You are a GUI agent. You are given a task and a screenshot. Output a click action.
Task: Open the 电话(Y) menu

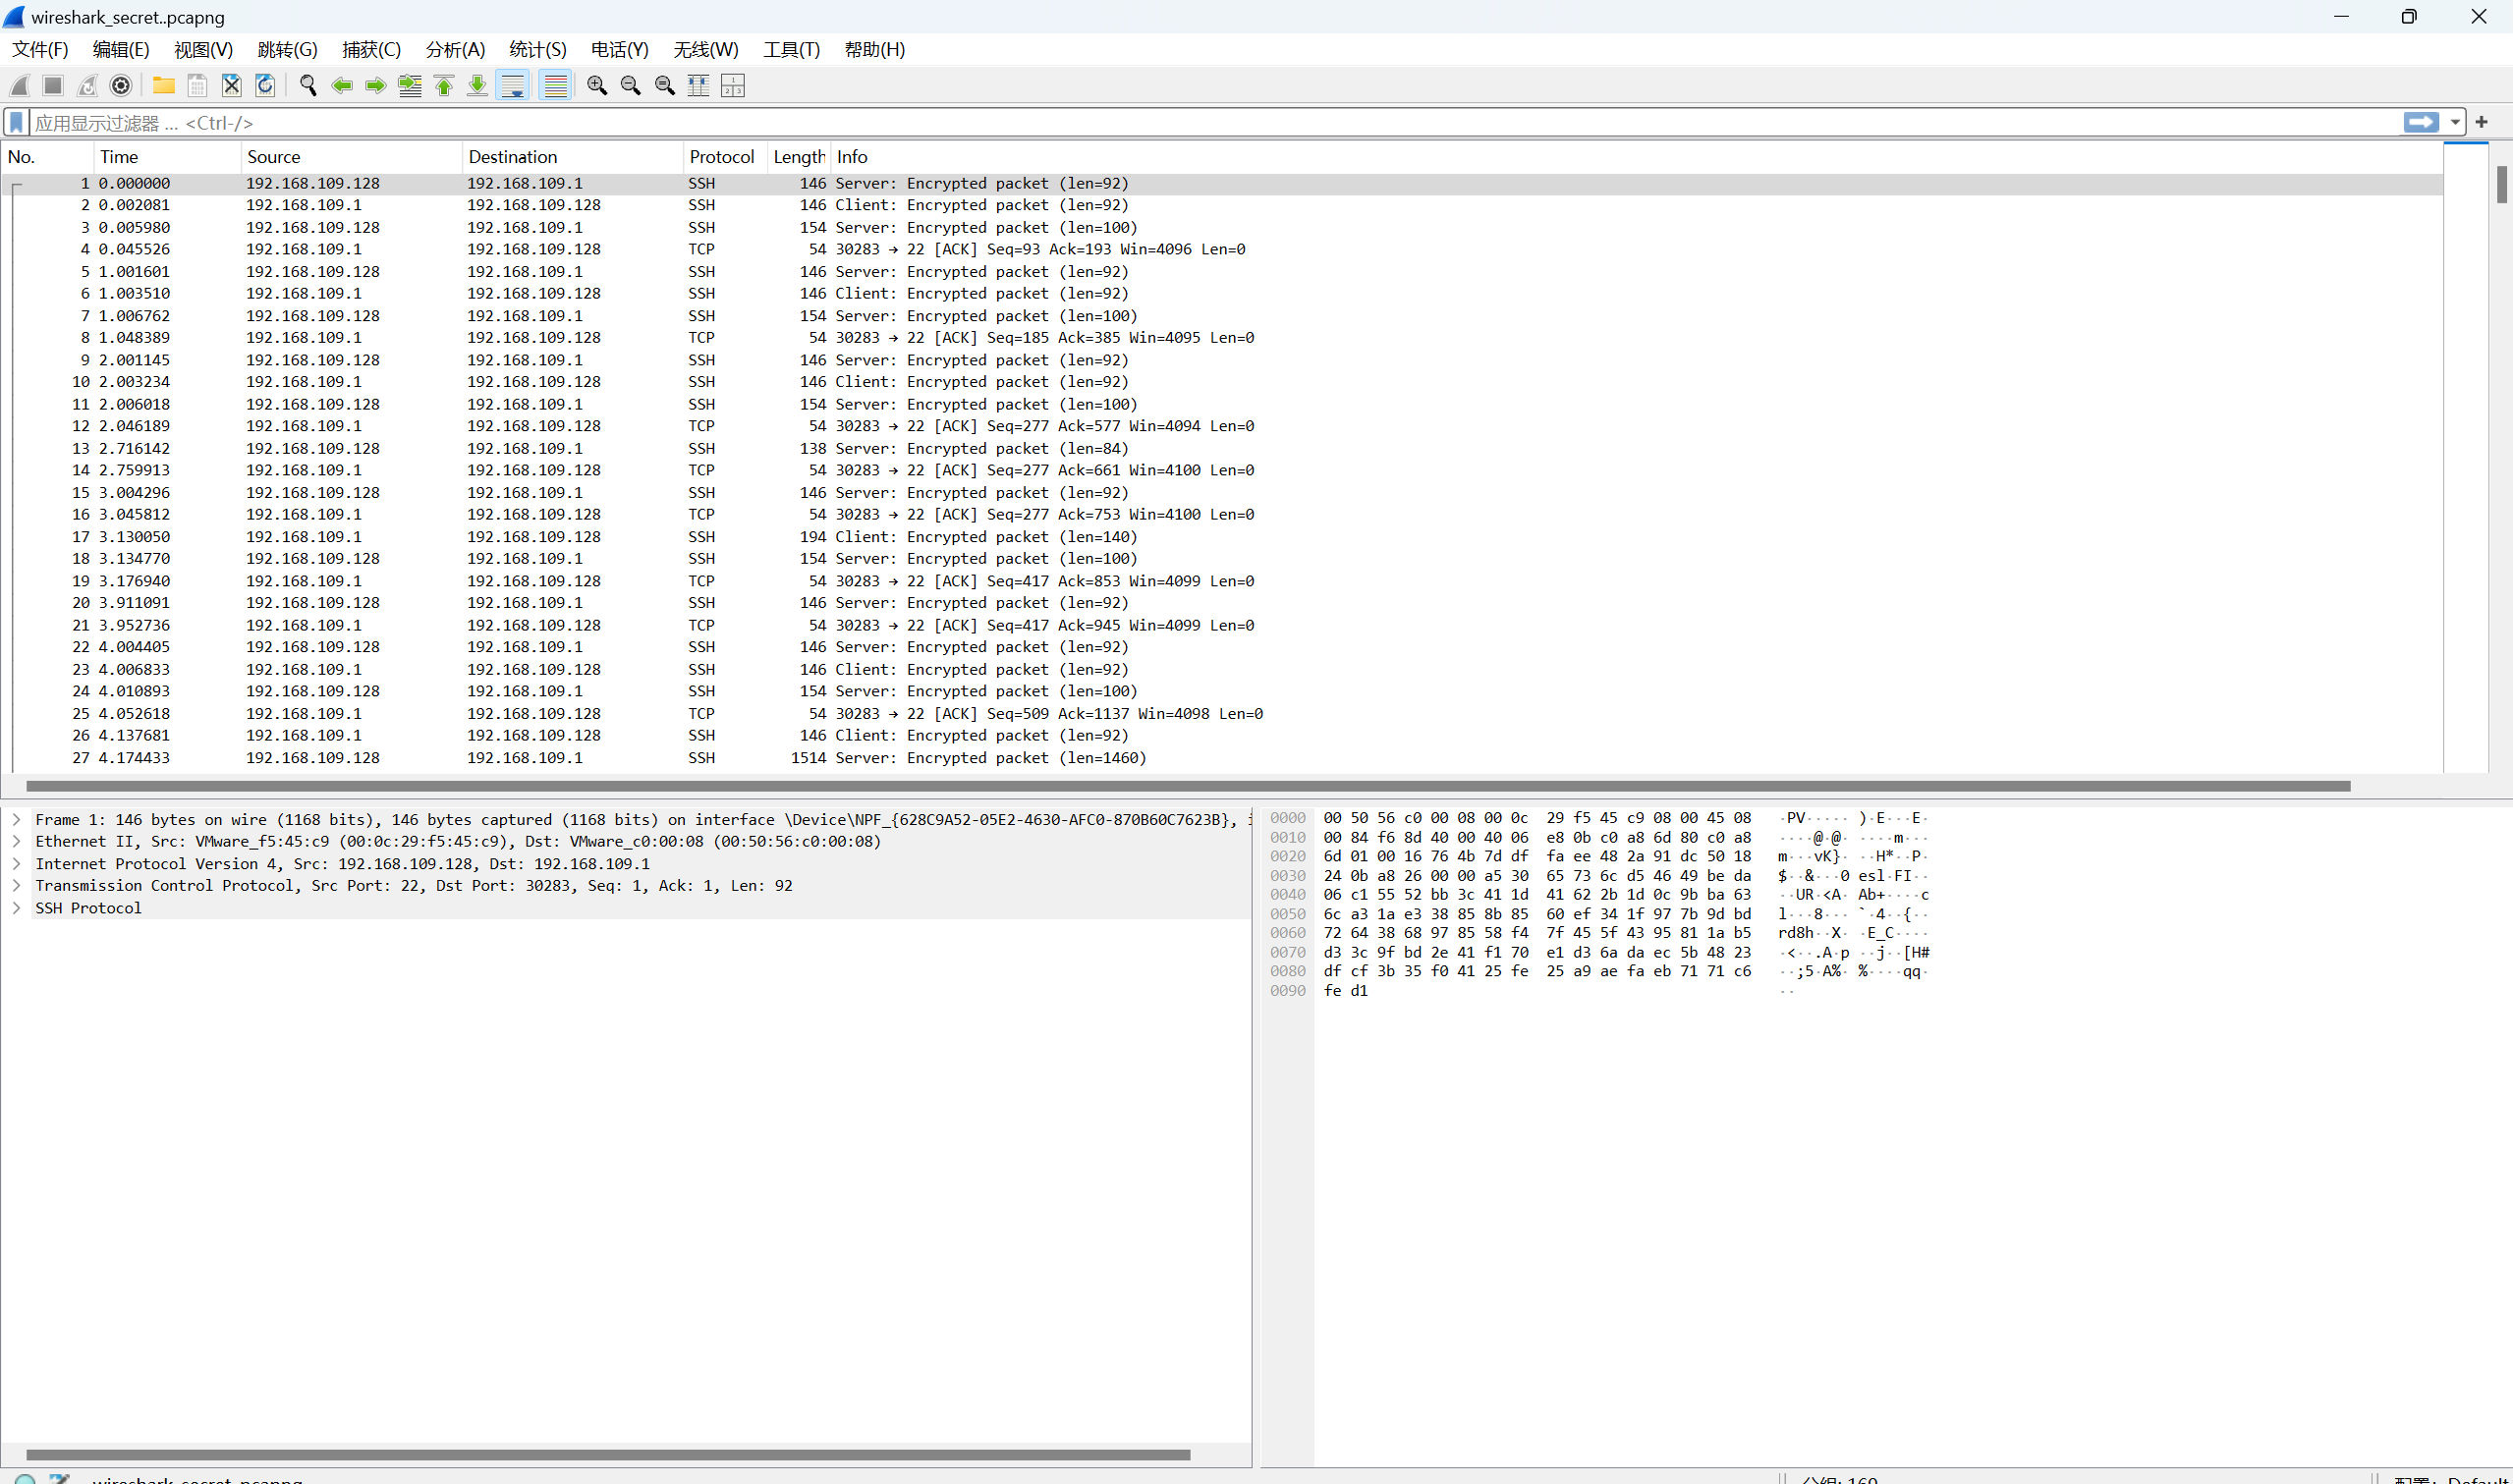pyautogui.click(x=619, y=50)
